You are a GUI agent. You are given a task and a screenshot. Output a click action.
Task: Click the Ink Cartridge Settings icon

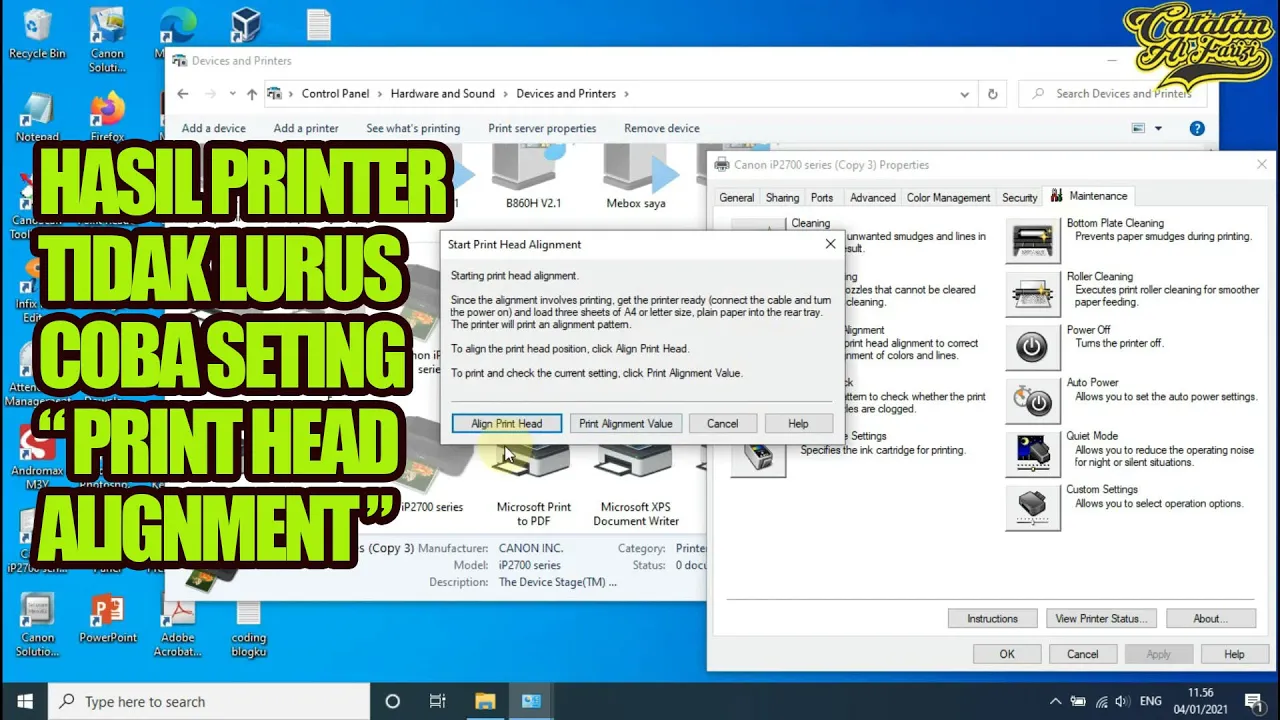click(x=758, y=454)
